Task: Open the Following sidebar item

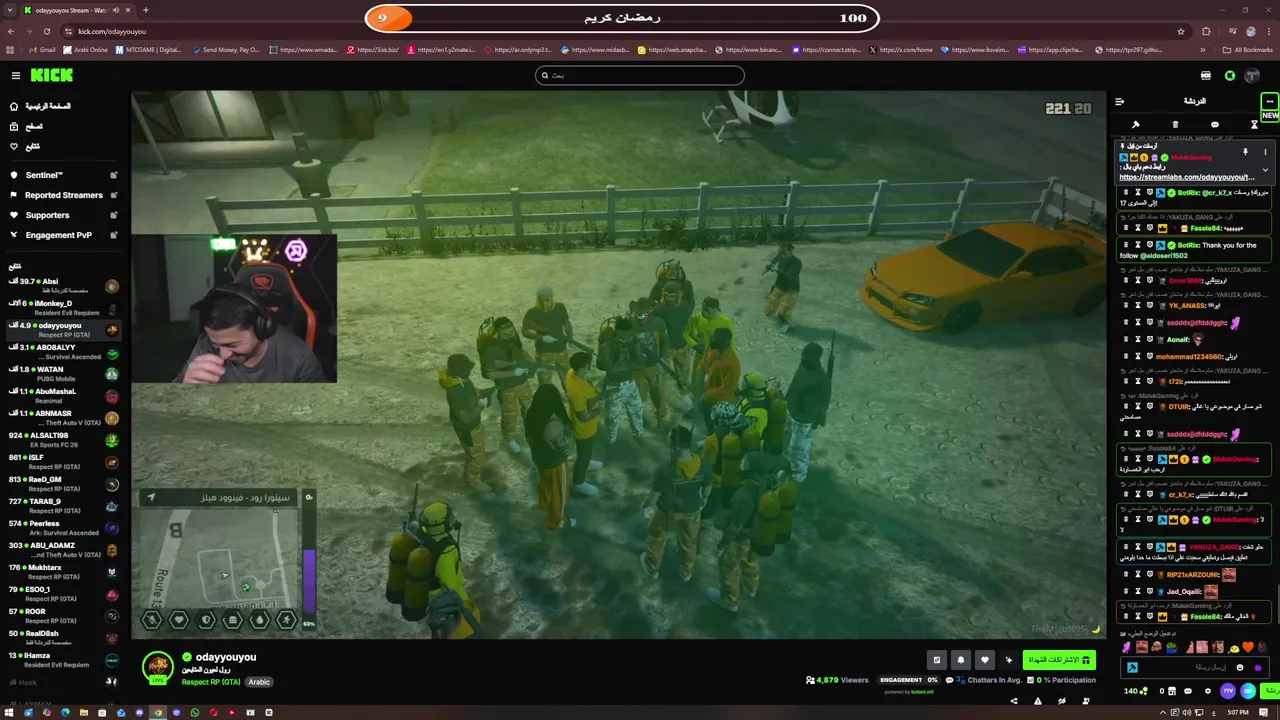Action: click(26, 146)
